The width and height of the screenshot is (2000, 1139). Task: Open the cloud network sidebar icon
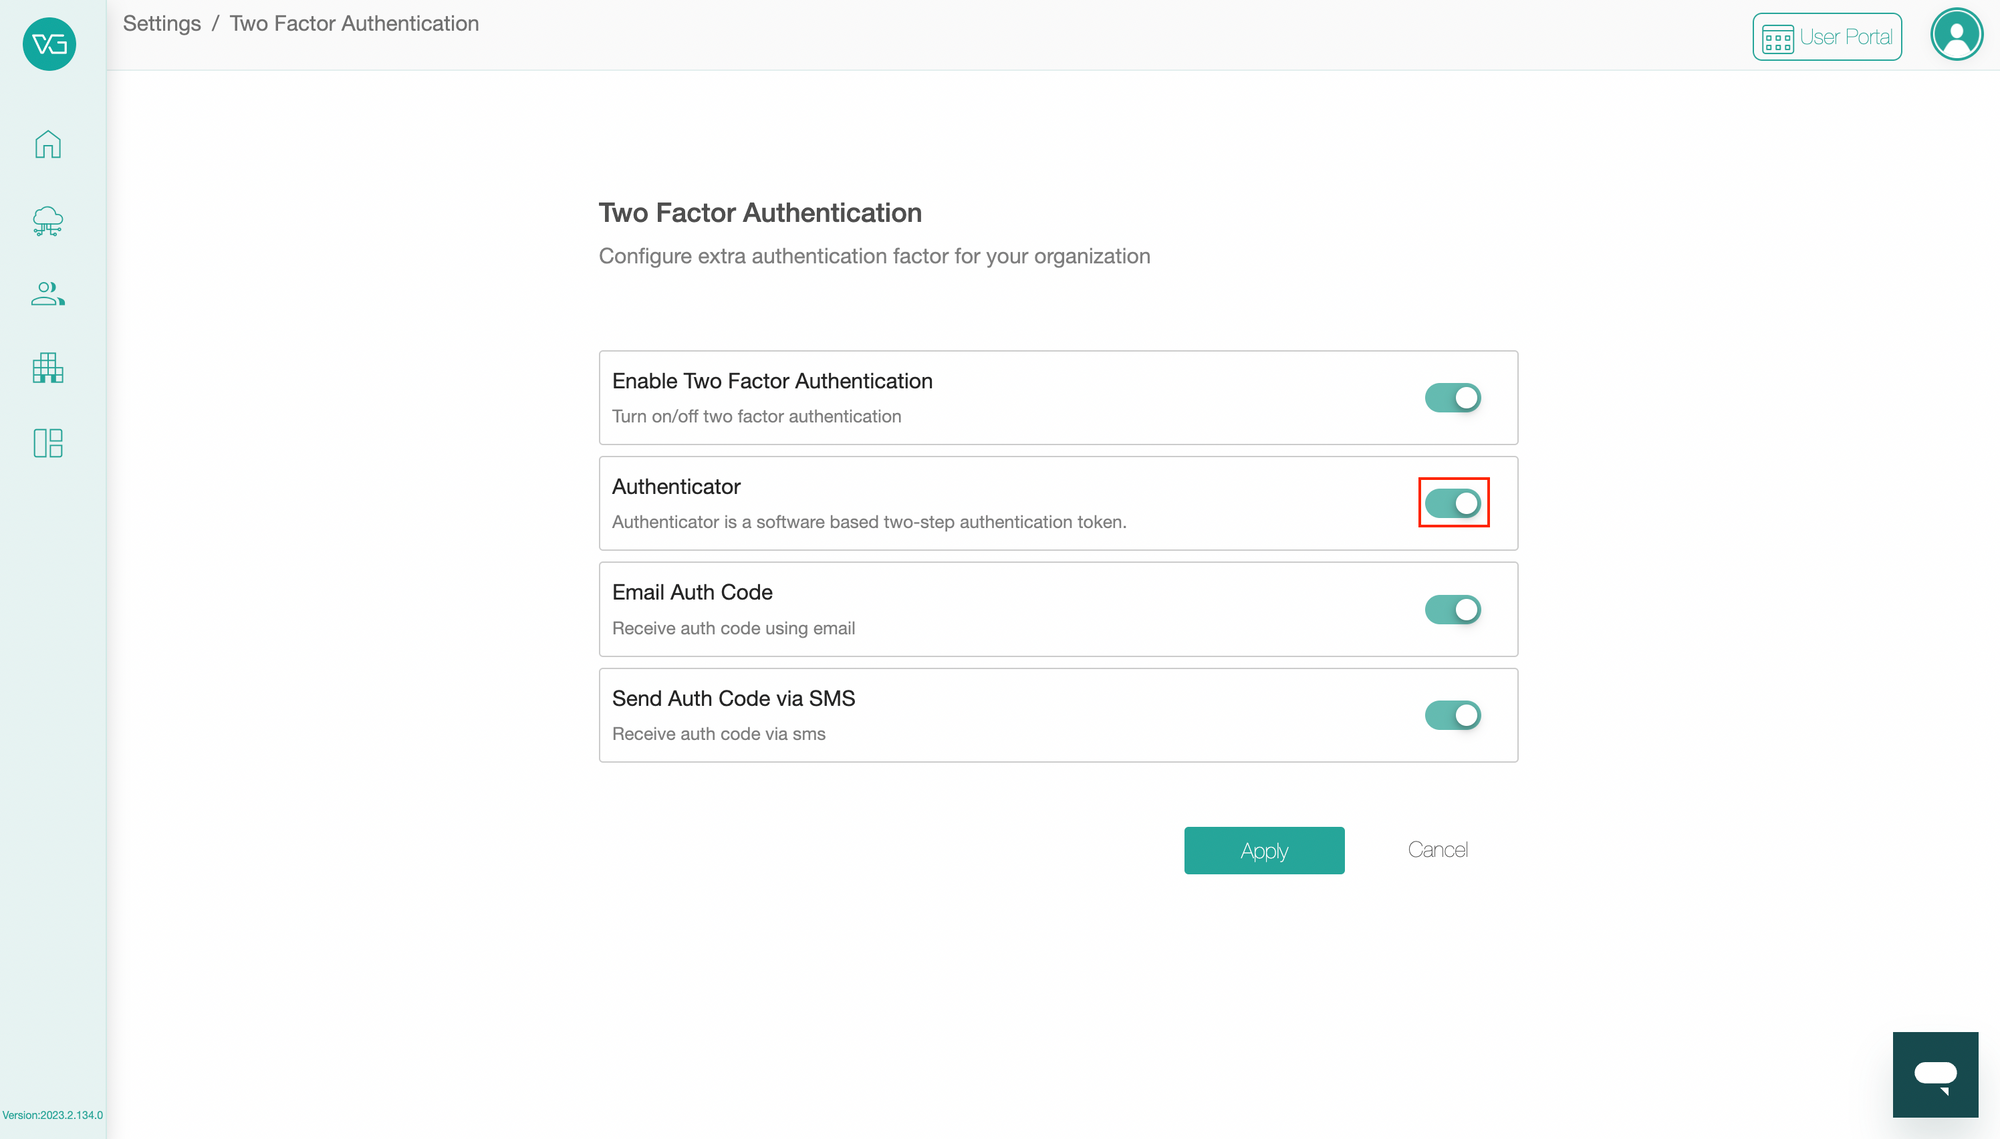click(48, 221)
